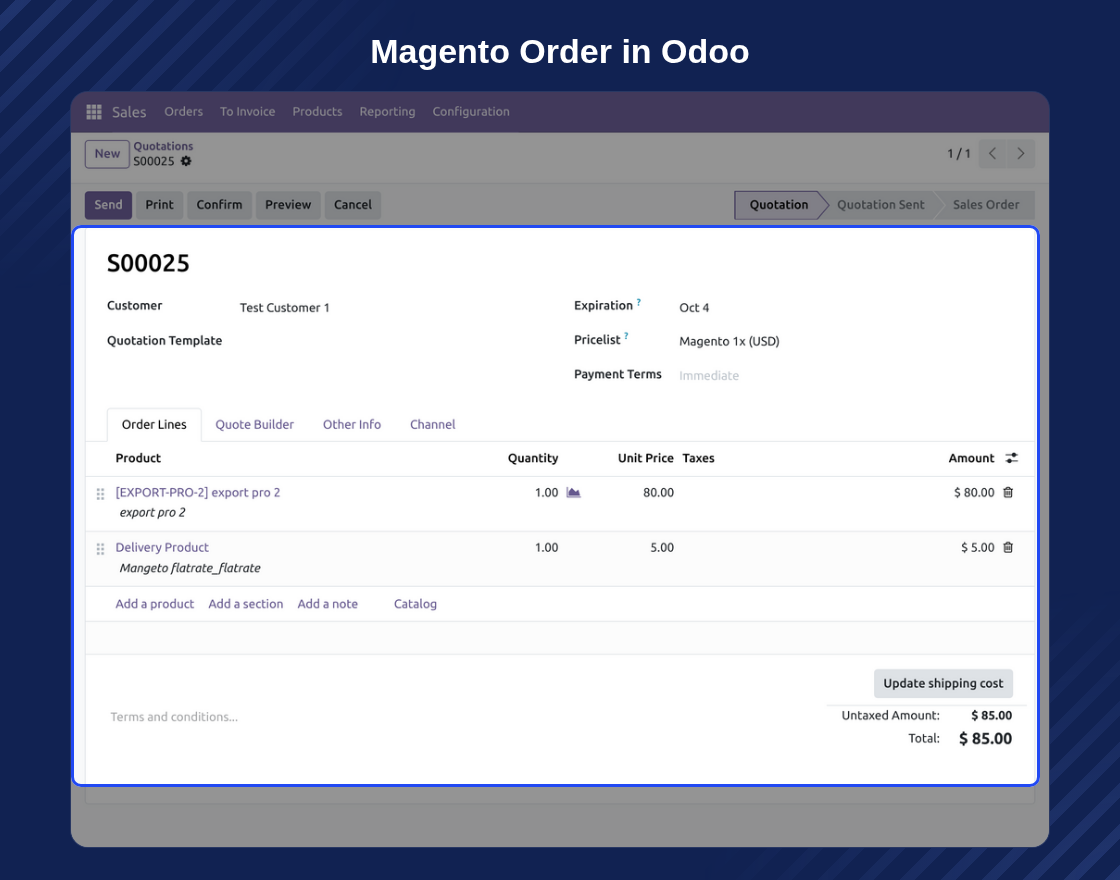Image resolution: width=1120 pixels, height=880 pixels.
Task: Switch to the Quote Builder tab
Action: [254, 424]
